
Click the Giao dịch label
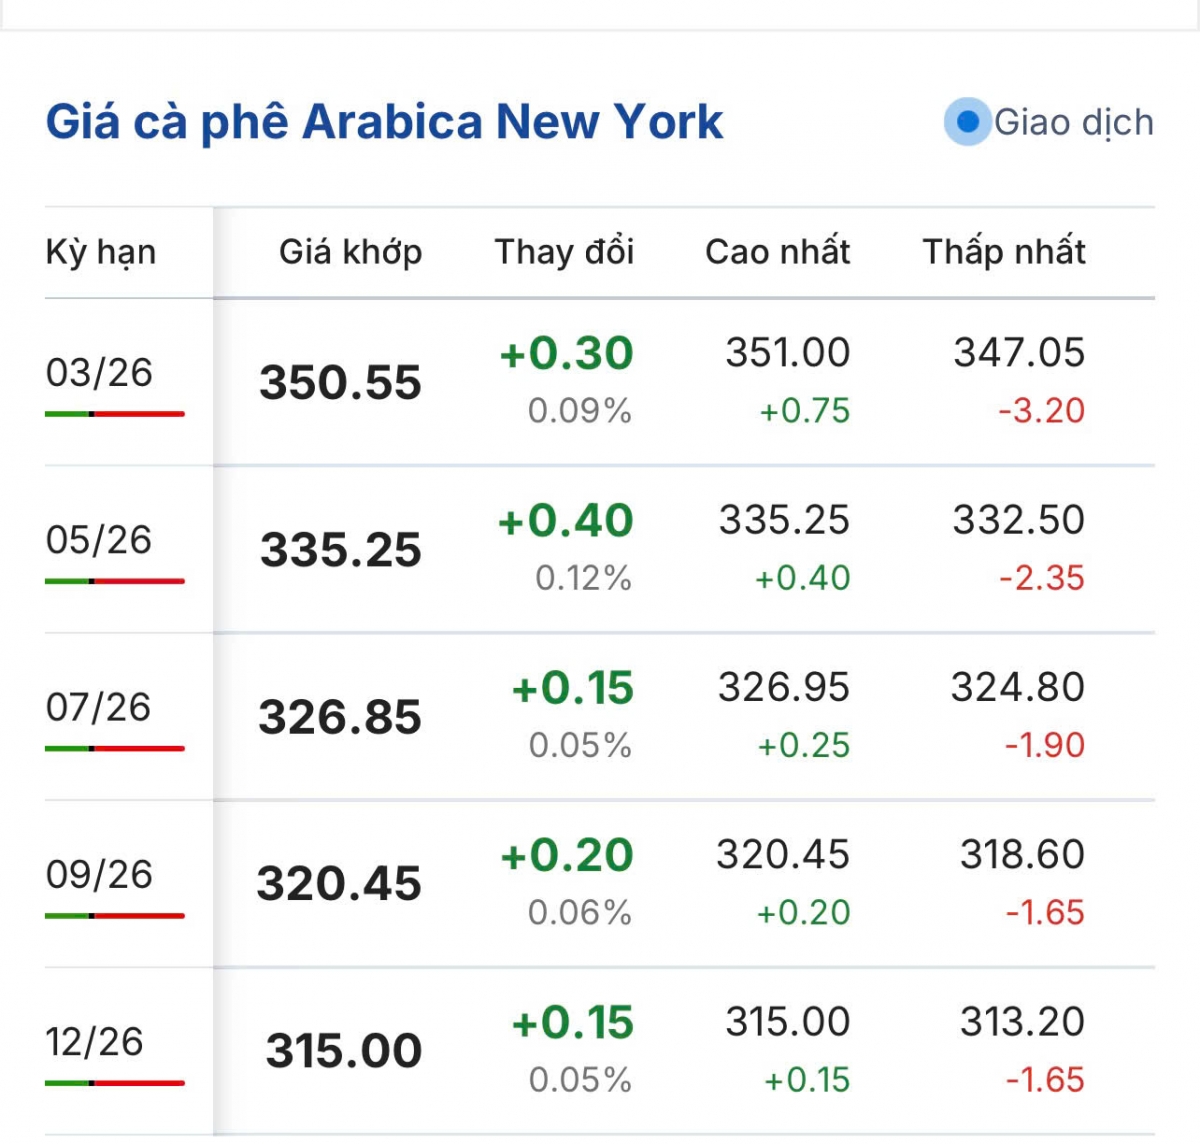[1073, 122]
